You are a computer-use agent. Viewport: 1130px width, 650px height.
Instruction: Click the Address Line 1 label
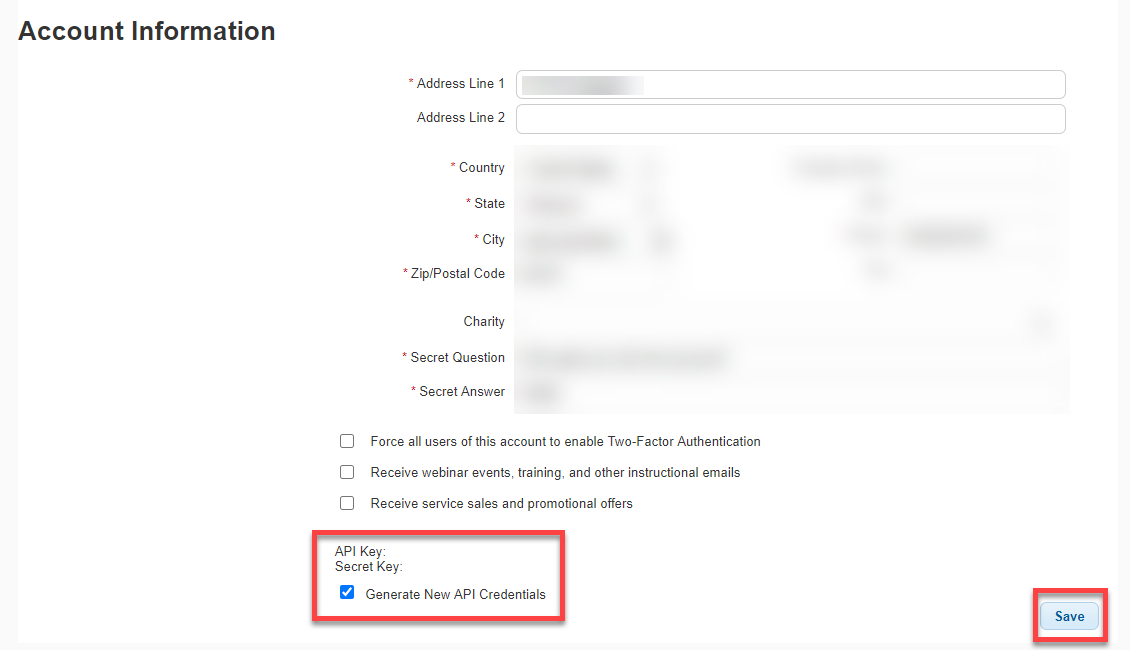coord(457,84)
